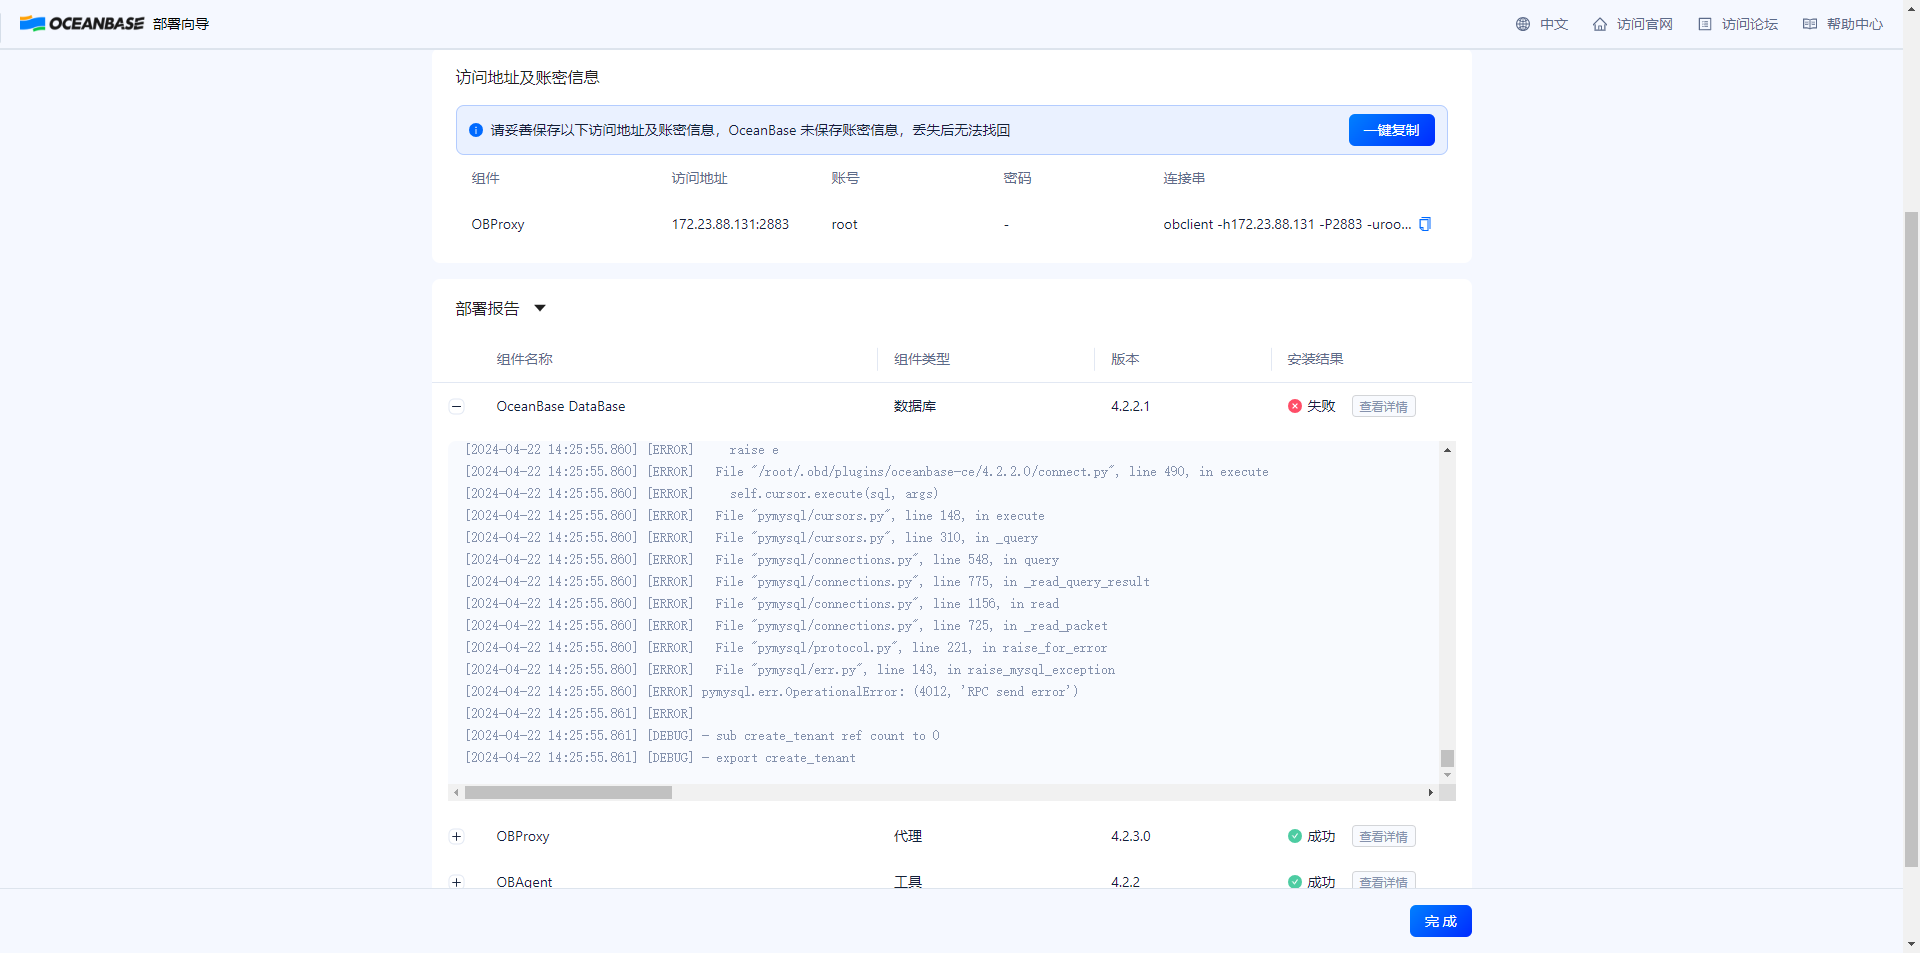The width and height of the screenshot is (1920, 953).
Task: Click the log scroll left arrow
Action: 456,792
